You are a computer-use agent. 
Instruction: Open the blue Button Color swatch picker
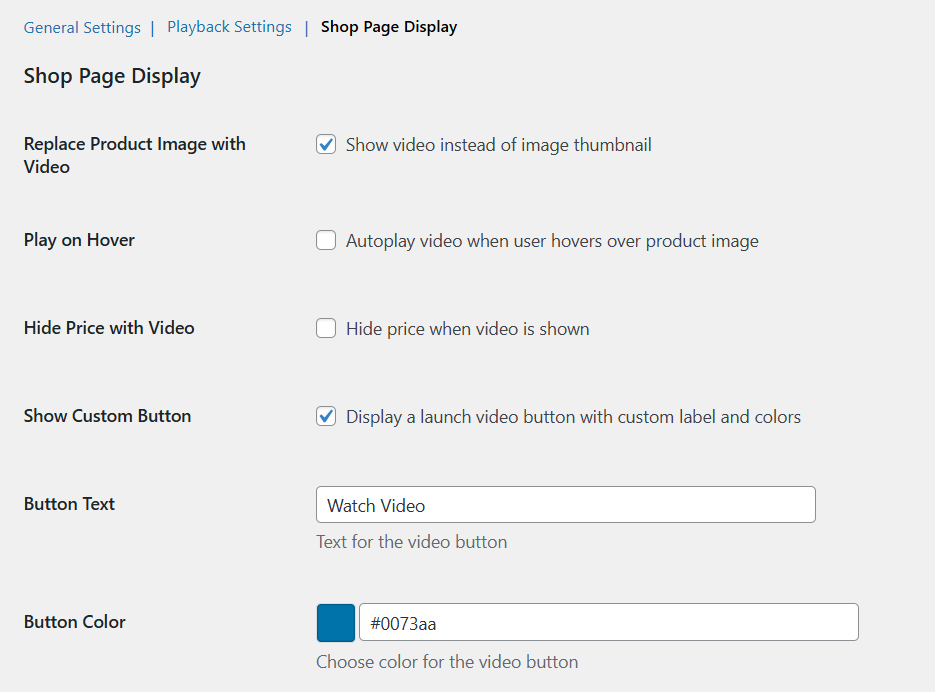[x=336, y=622]
